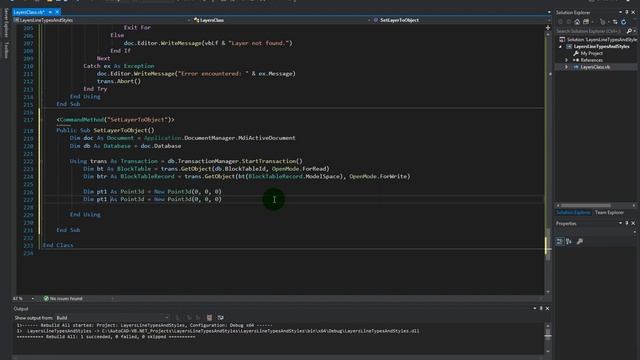This screenshot has width=640, height=360.
Task: Open Solution Explorer window options dropdown
Action: (x=620, y=12)
